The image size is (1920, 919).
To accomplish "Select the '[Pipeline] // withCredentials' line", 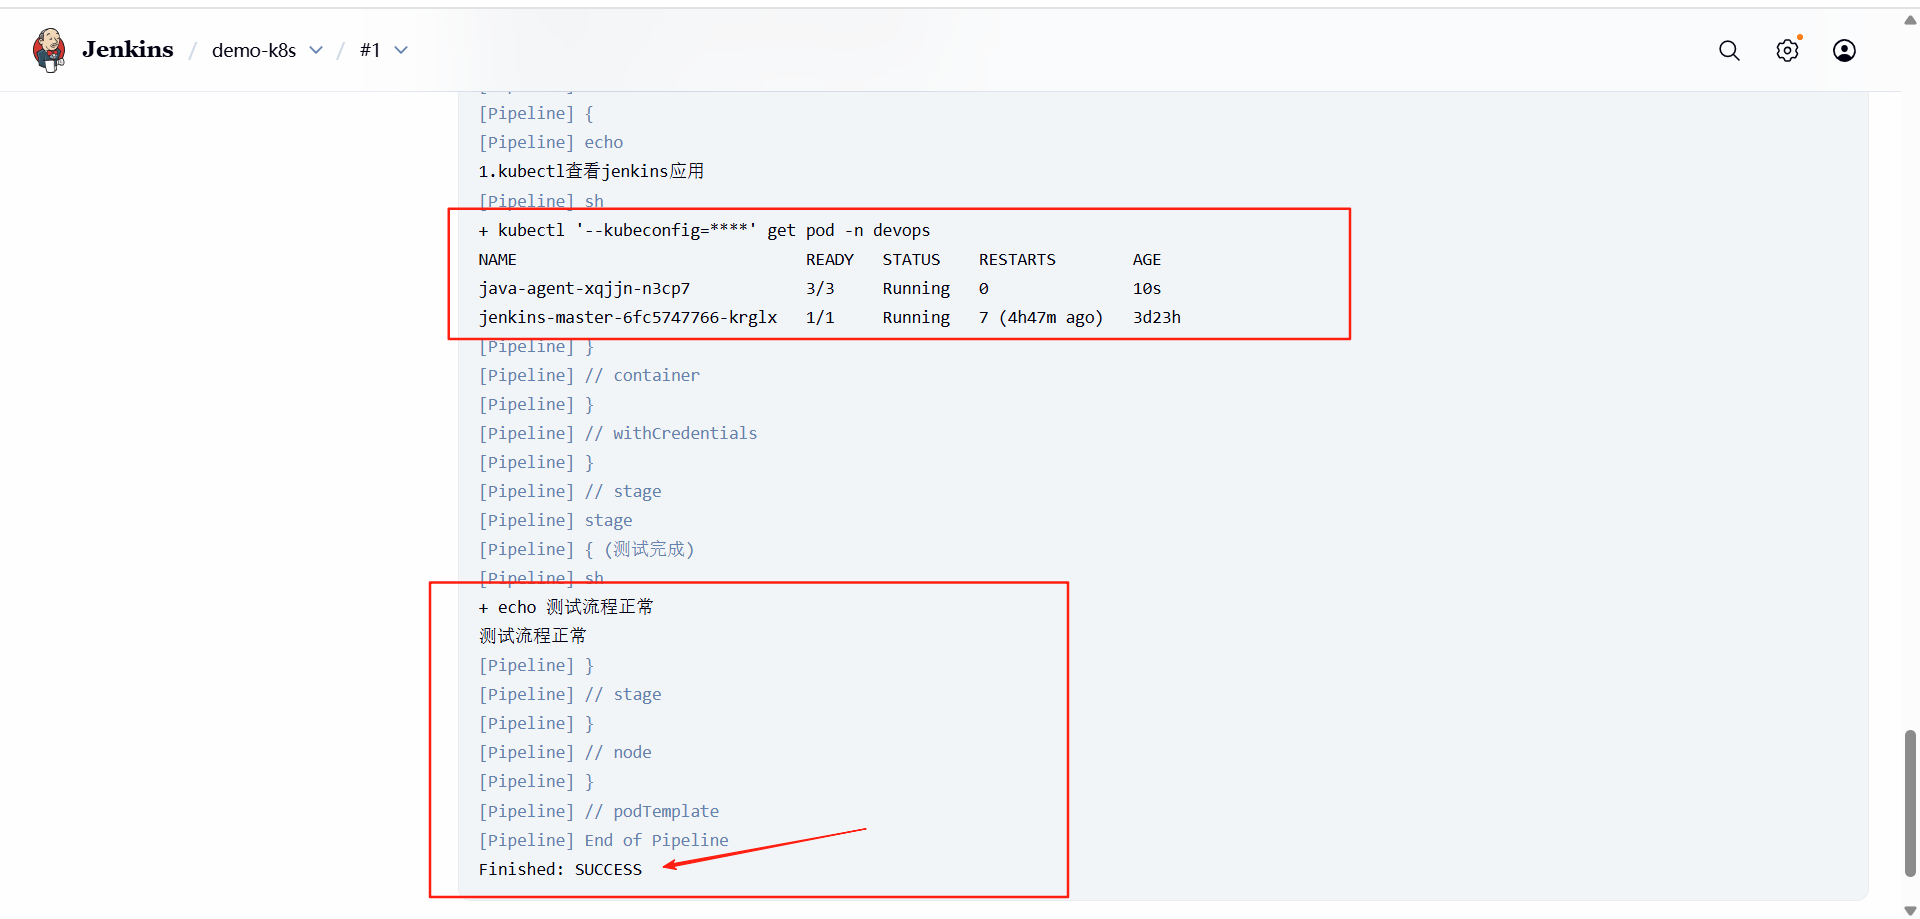I will [617, 433].
